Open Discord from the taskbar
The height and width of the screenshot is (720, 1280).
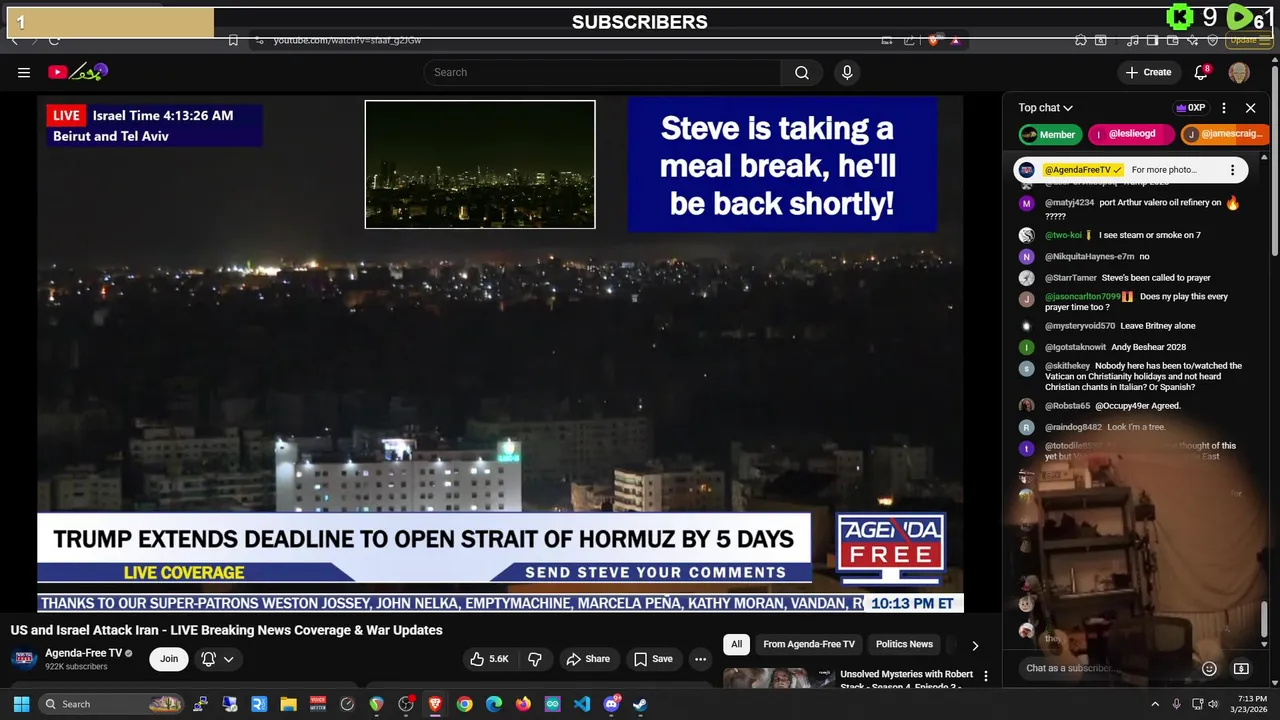click(x=611, y=704)
